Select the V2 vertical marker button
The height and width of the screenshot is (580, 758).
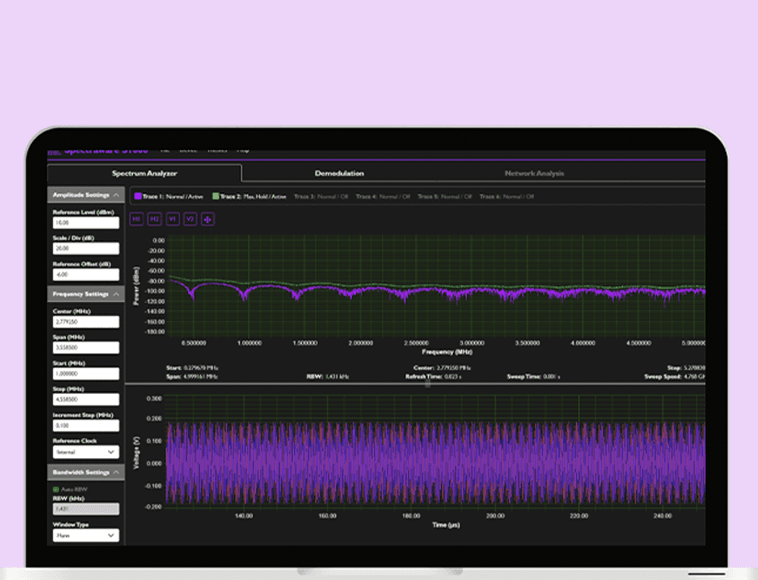pyautogui.click(x=190, y=219)
